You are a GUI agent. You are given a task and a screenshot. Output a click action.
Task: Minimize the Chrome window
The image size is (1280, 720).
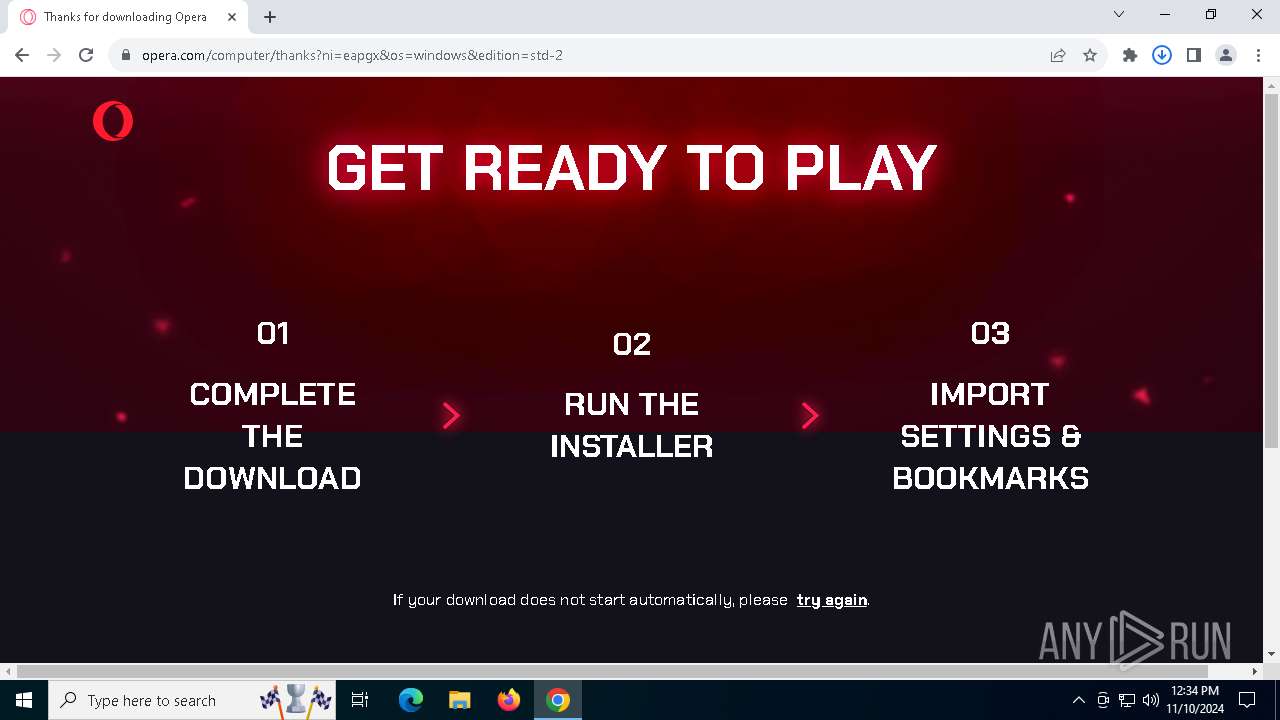click(1165, 15)
